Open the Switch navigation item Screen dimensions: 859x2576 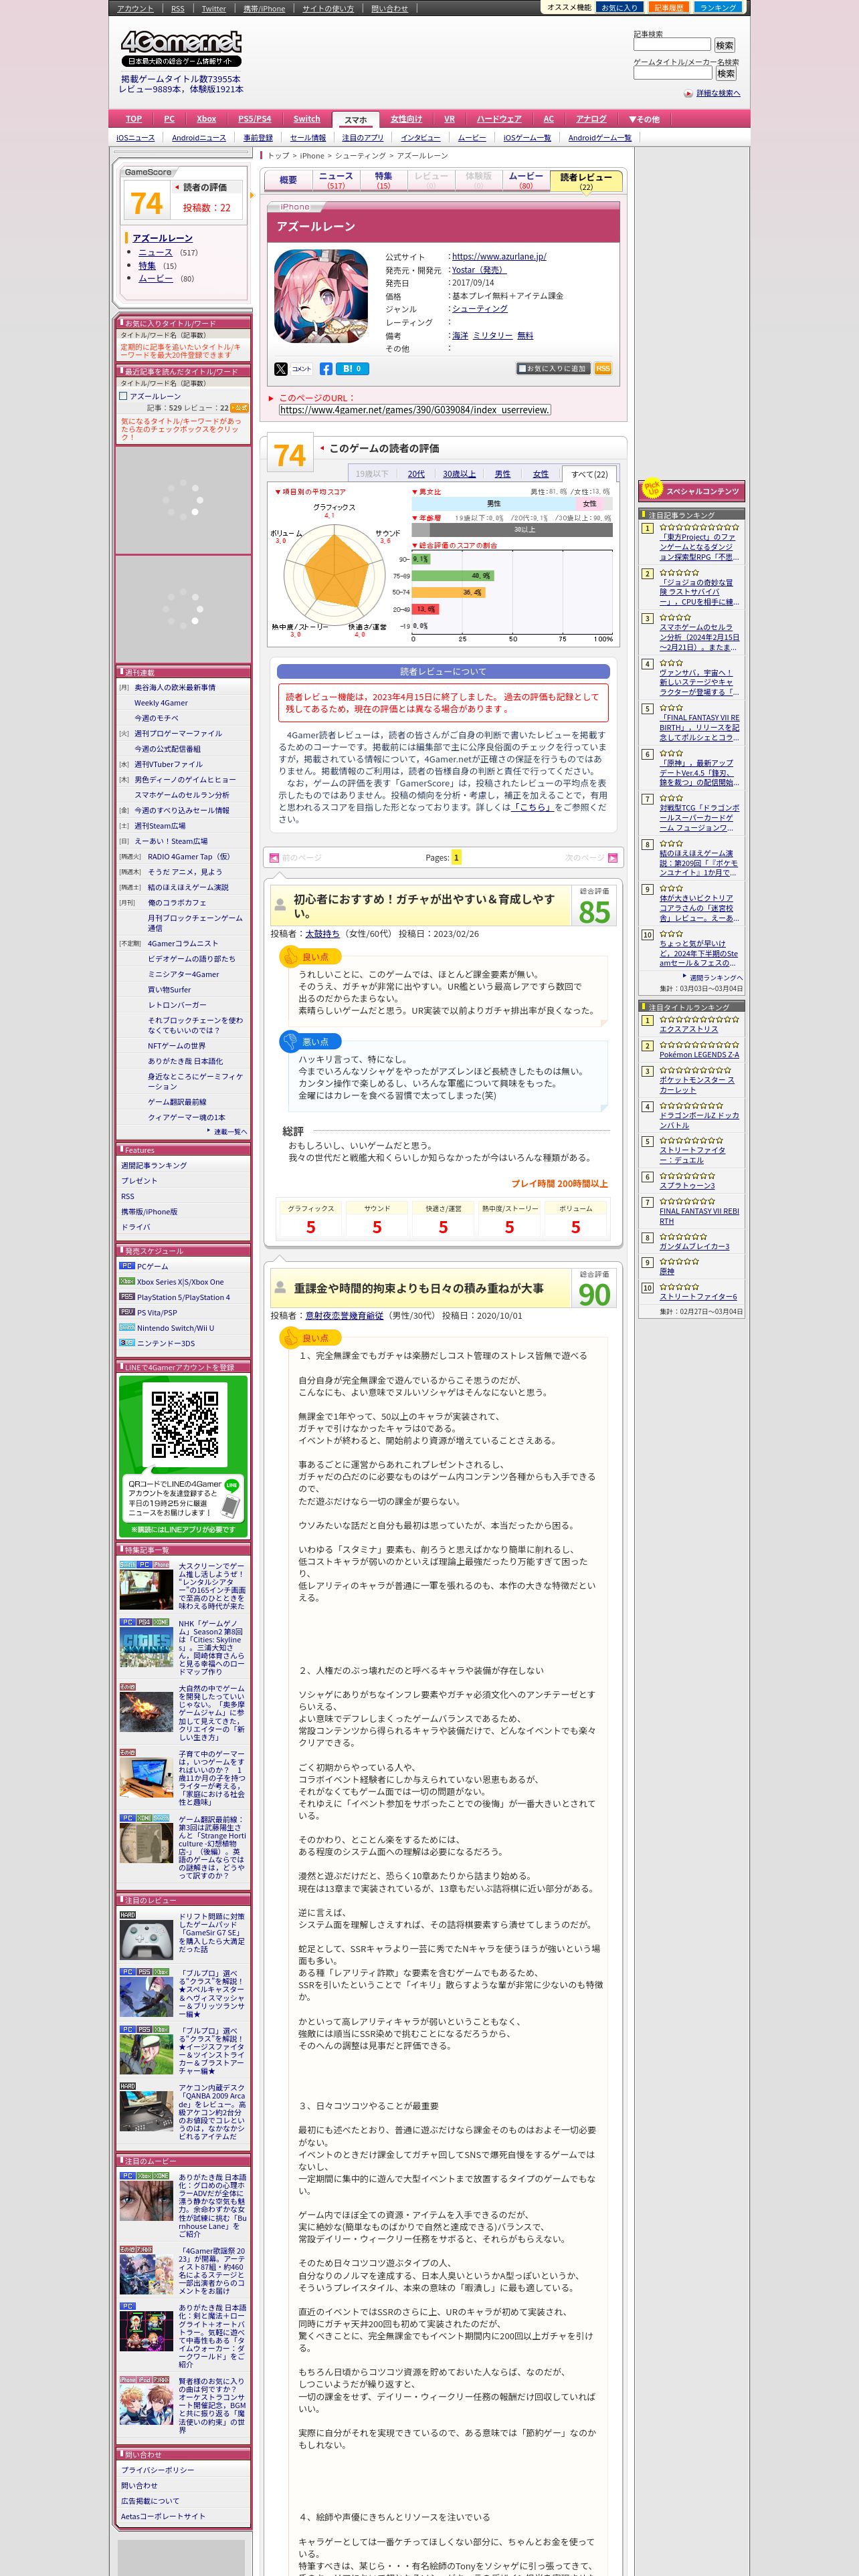tap(306, 119)
